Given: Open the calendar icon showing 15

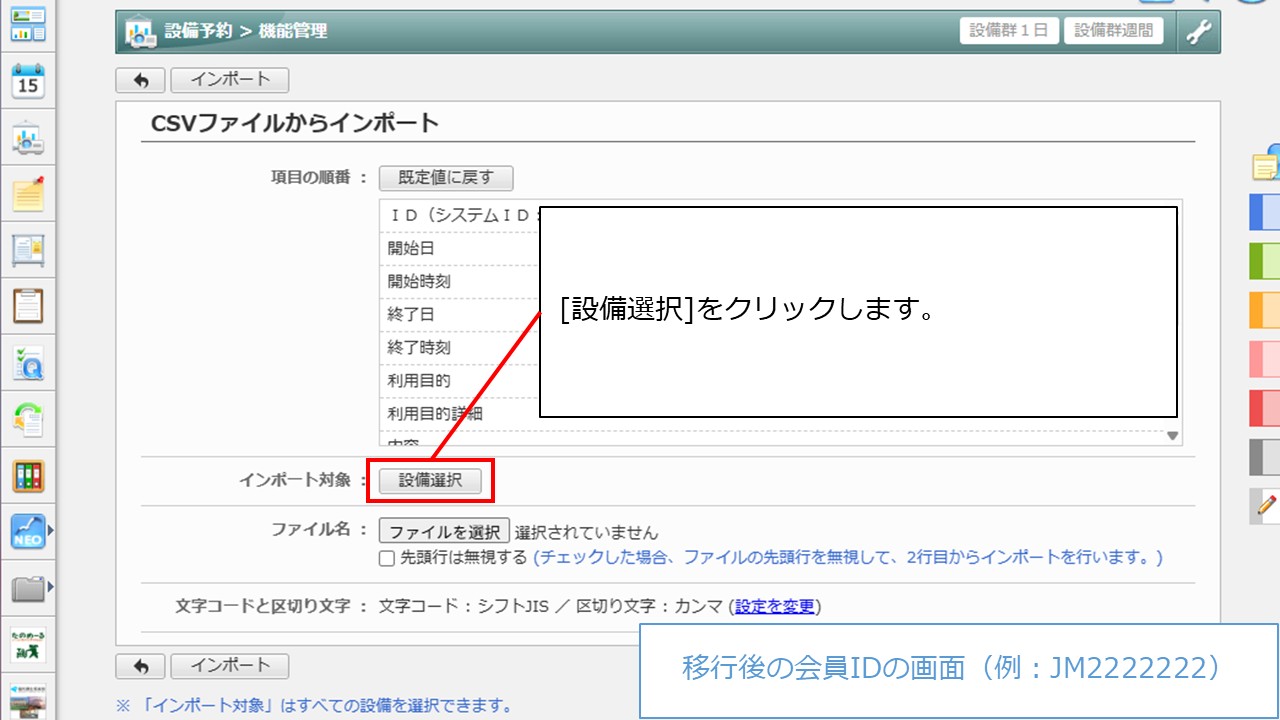Looking at the screenshot, I should tap(28, 82).
